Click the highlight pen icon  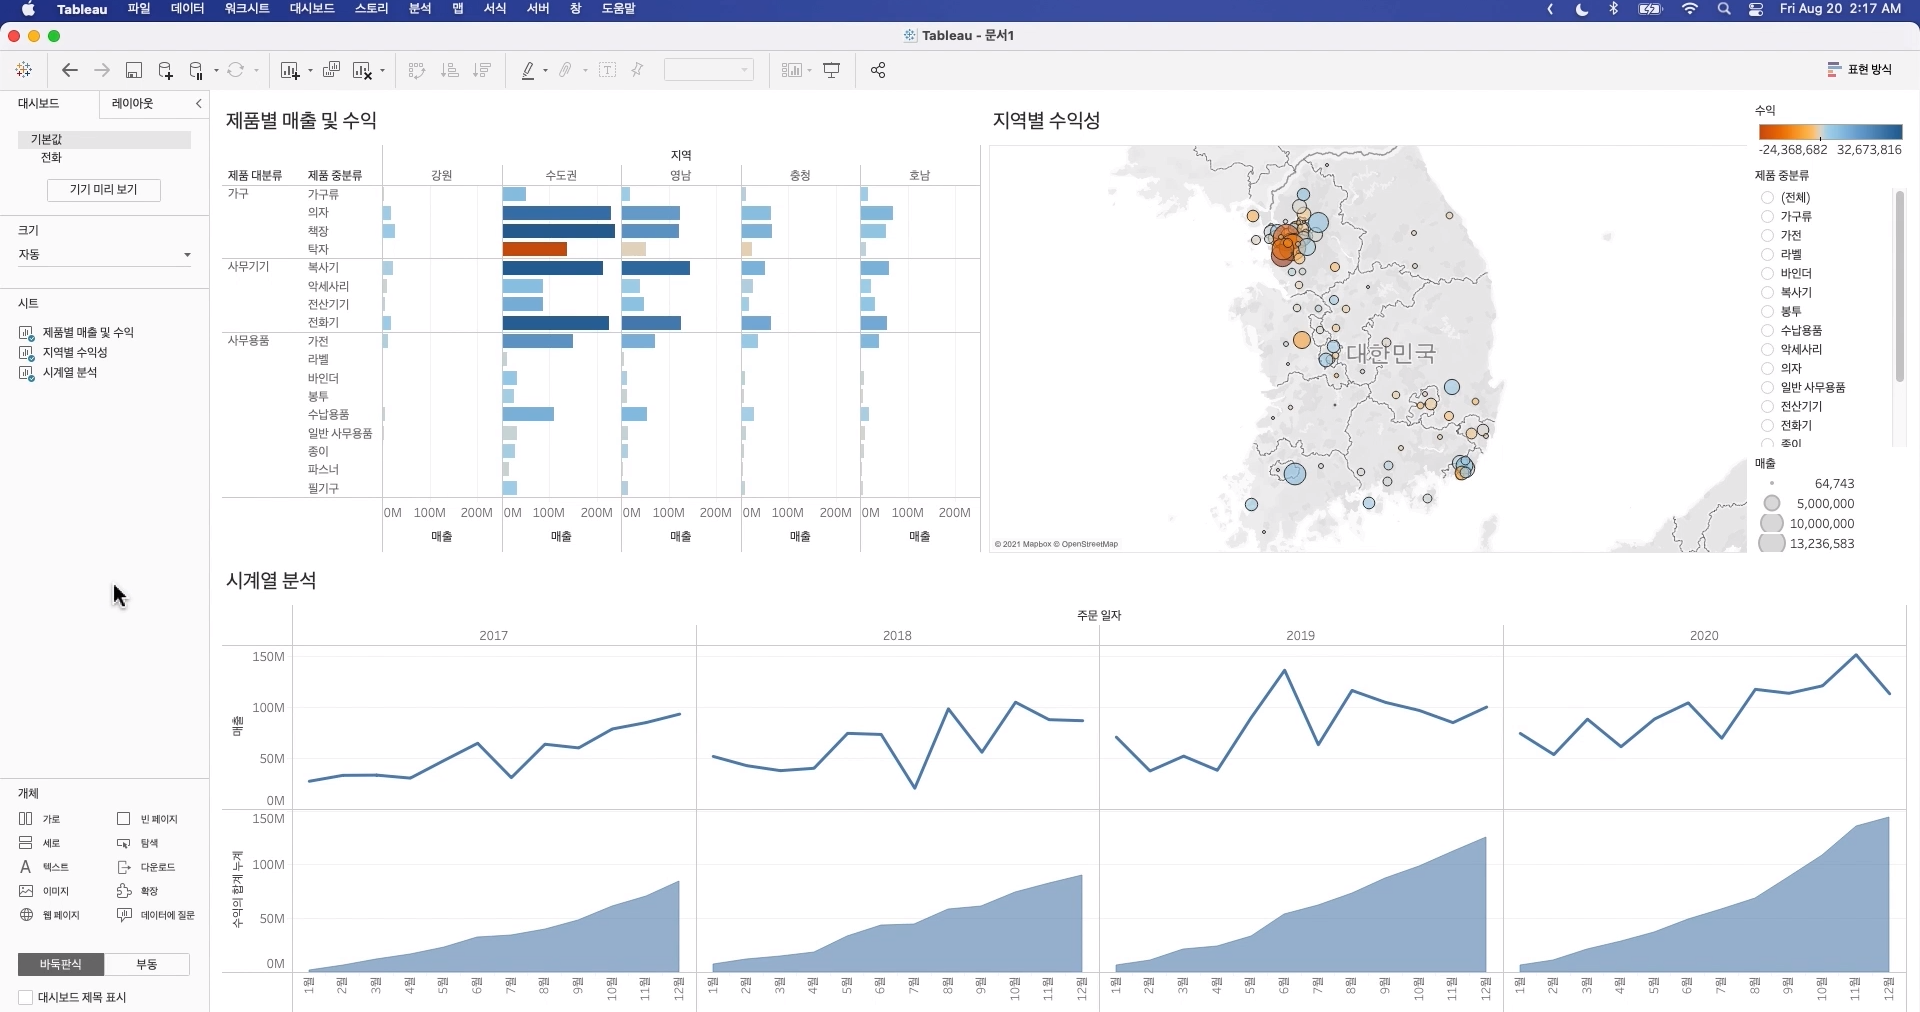tap(528, 70)
